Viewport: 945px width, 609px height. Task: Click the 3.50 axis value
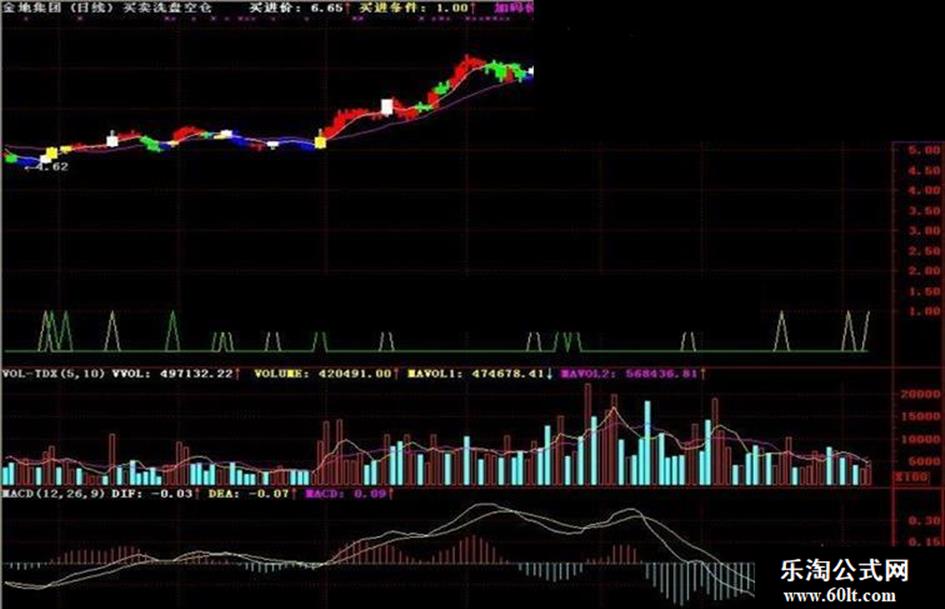click(923, 211)
